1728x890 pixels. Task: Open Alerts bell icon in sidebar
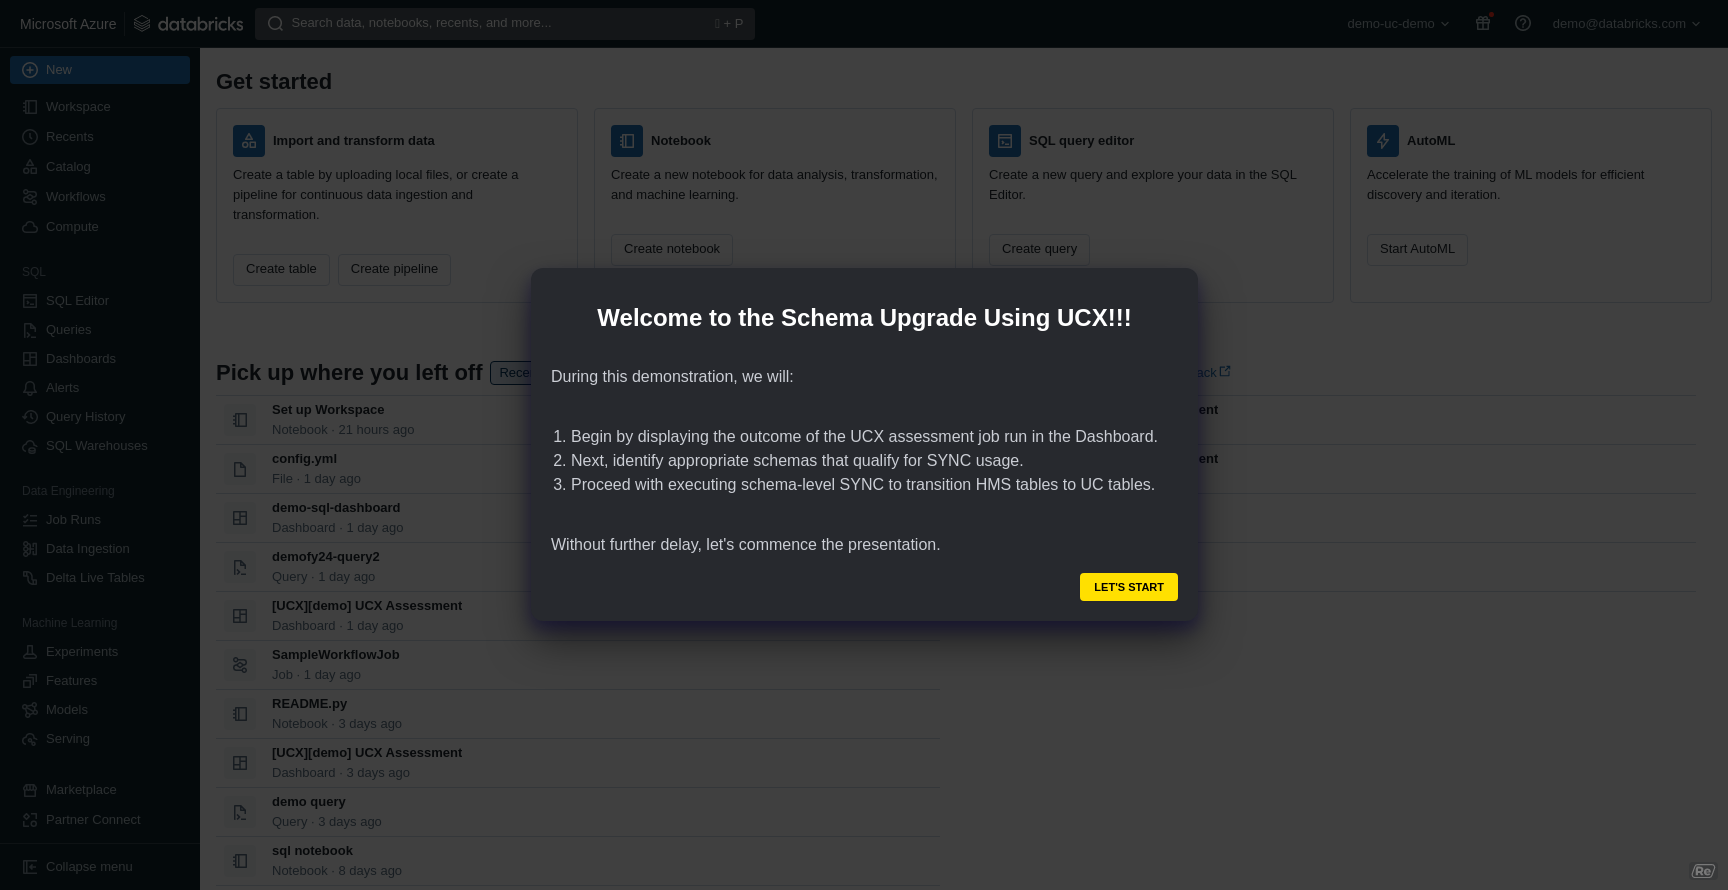click(x=30, y=388)
